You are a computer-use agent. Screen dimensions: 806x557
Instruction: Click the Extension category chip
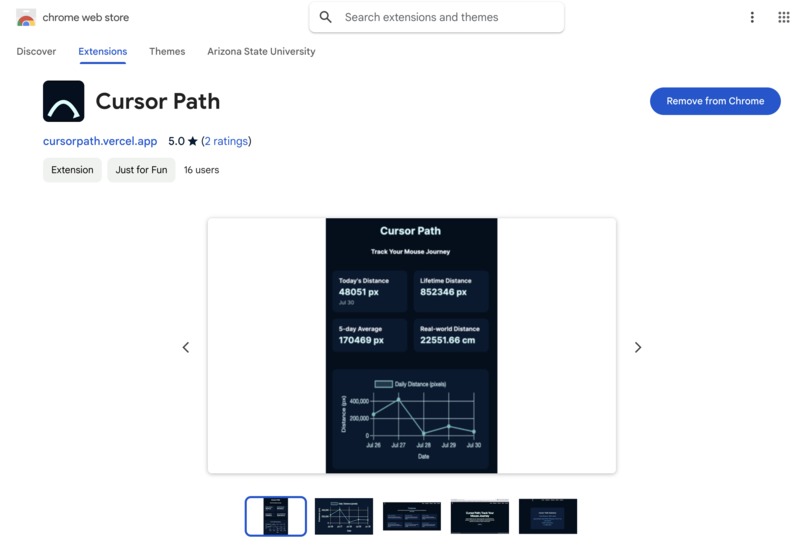click(x=72, y=170)
